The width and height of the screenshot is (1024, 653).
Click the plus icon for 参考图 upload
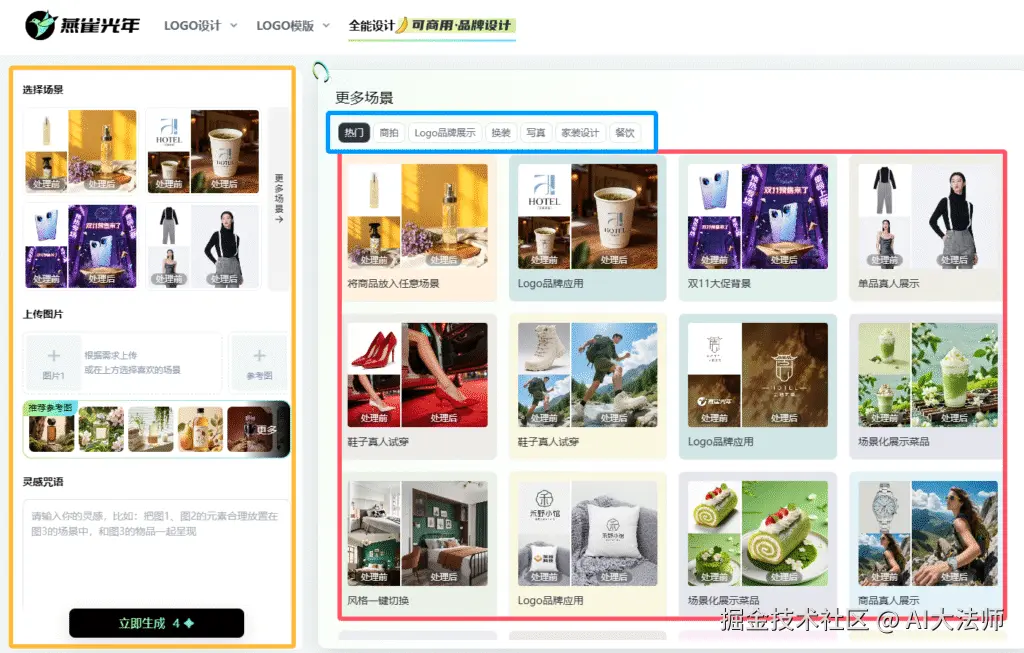click(x=260, y=355)
